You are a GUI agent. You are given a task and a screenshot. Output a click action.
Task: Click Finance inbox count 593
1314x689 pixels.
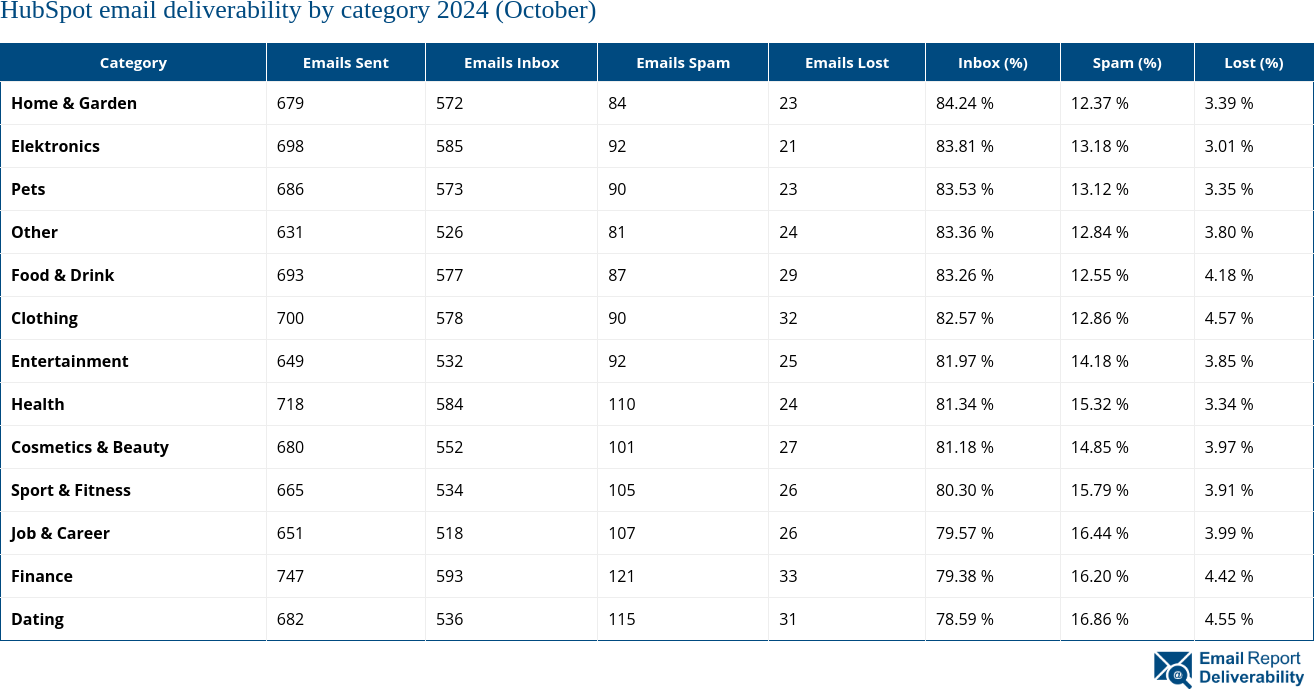[450, 576]
